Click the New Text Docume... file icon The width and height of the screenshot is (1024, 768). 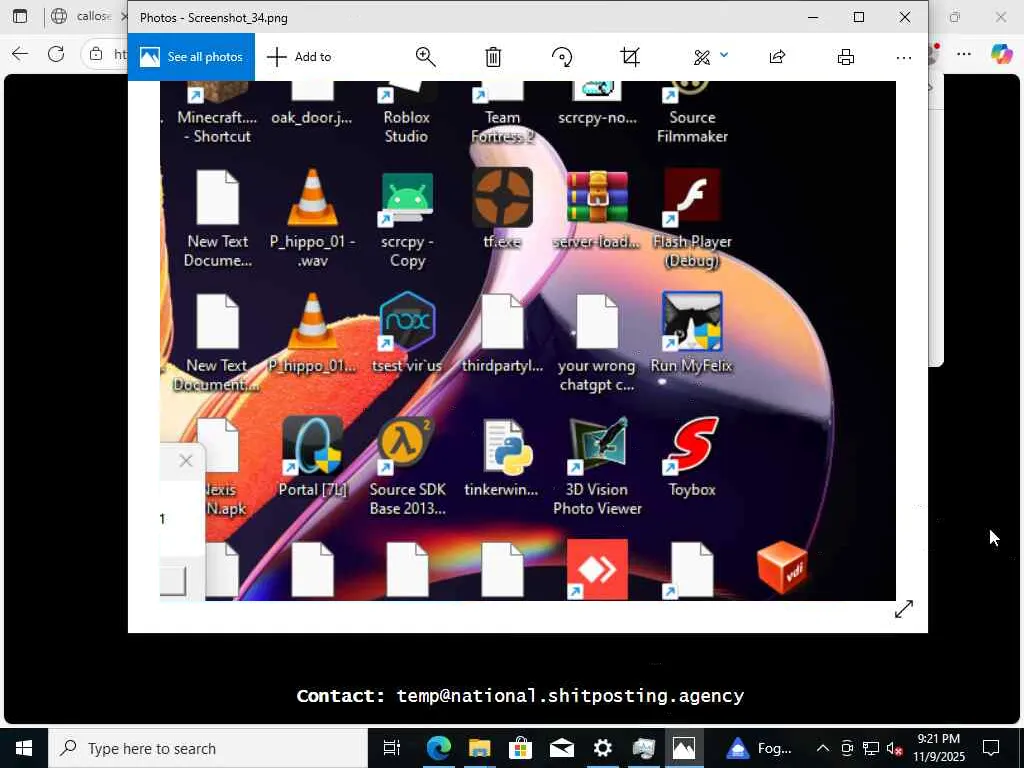tap(217, 197)
